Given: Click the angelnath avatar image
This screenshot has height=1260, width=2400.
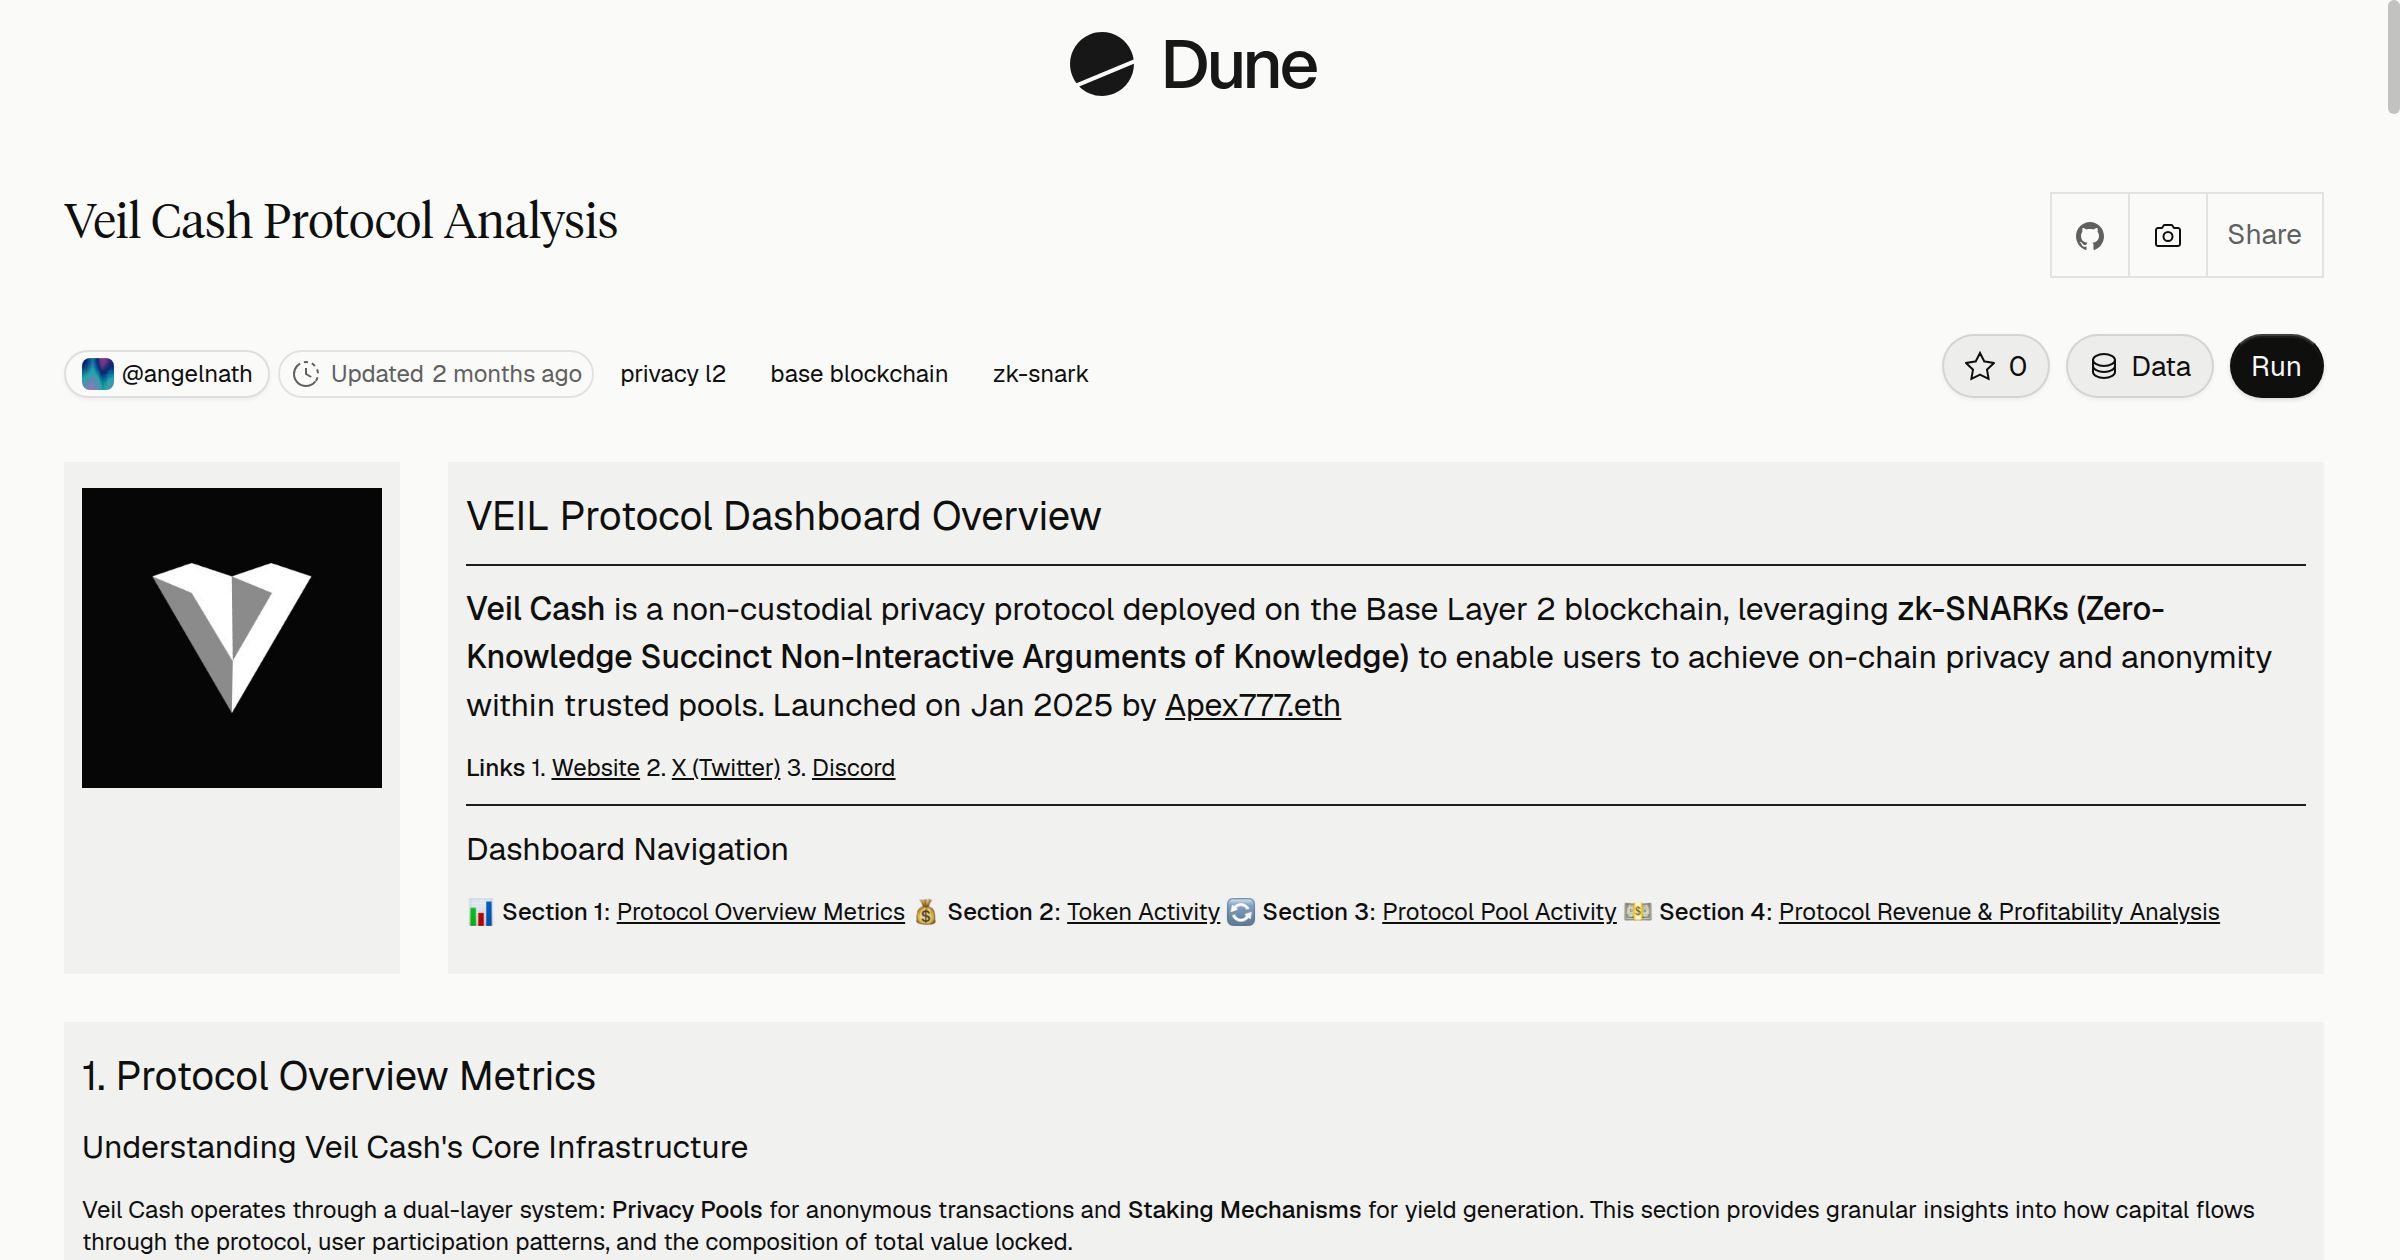Looking at the screenshot, I should [97, 374].
